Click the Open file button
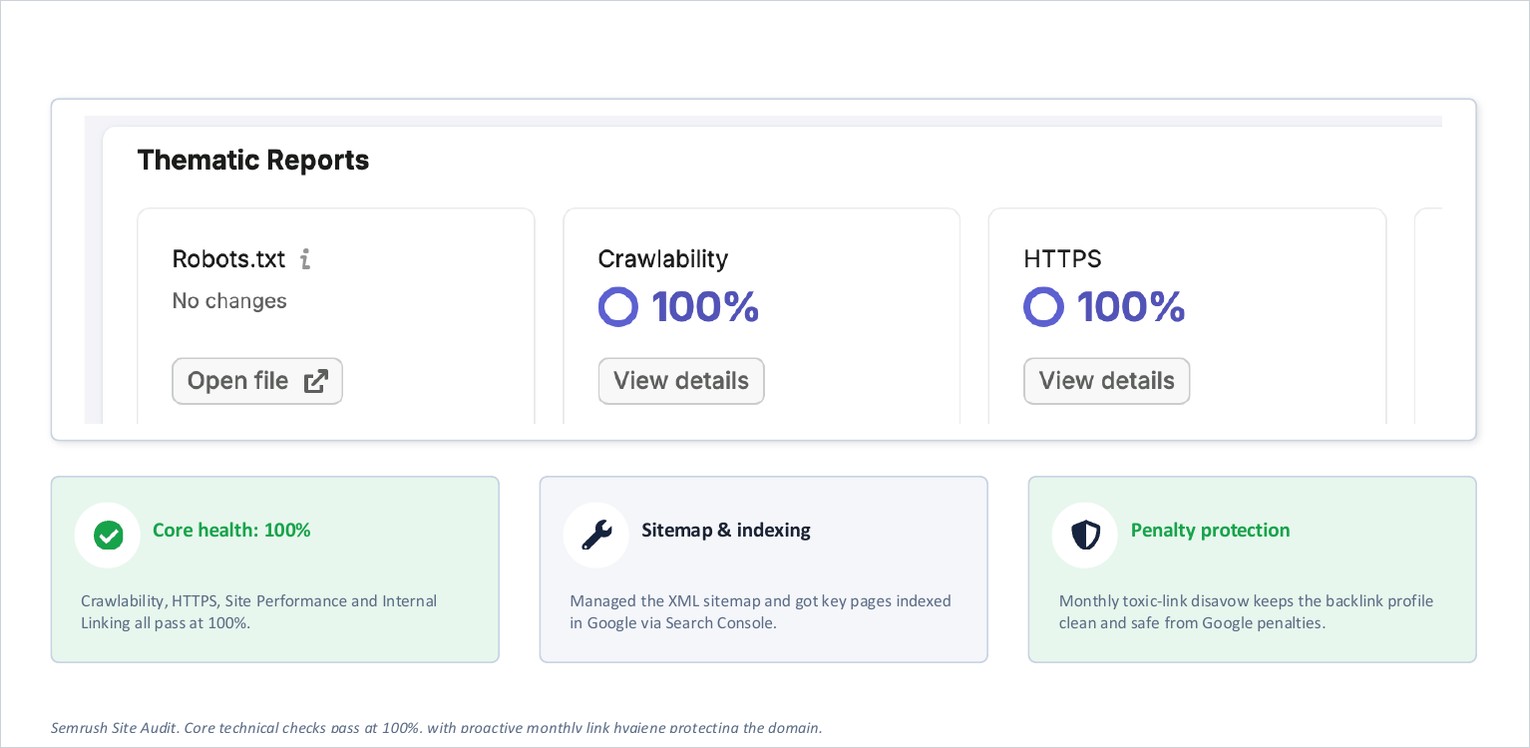This screenshot has height=748, width=1530. click(x=257, y=381)
